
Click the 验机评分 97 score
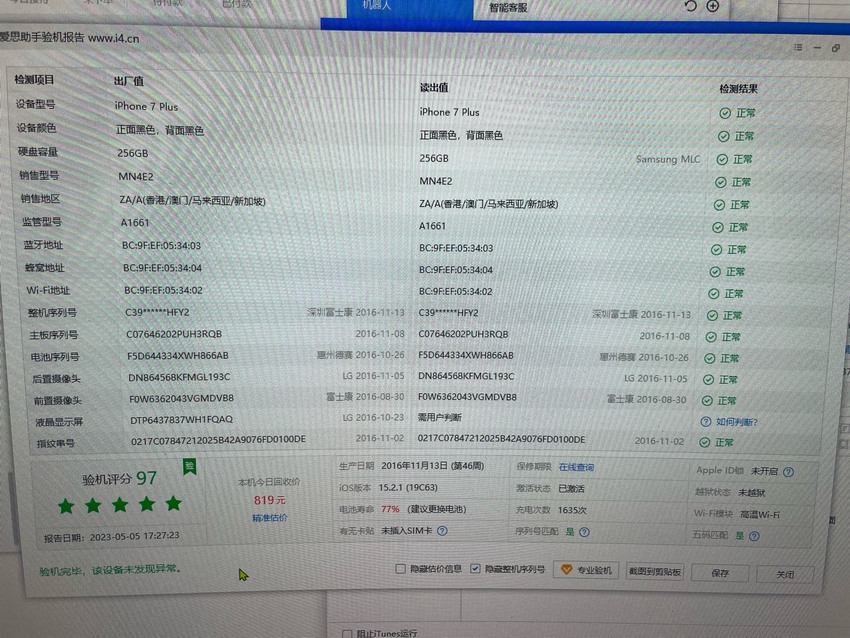[x=120, y=478]
